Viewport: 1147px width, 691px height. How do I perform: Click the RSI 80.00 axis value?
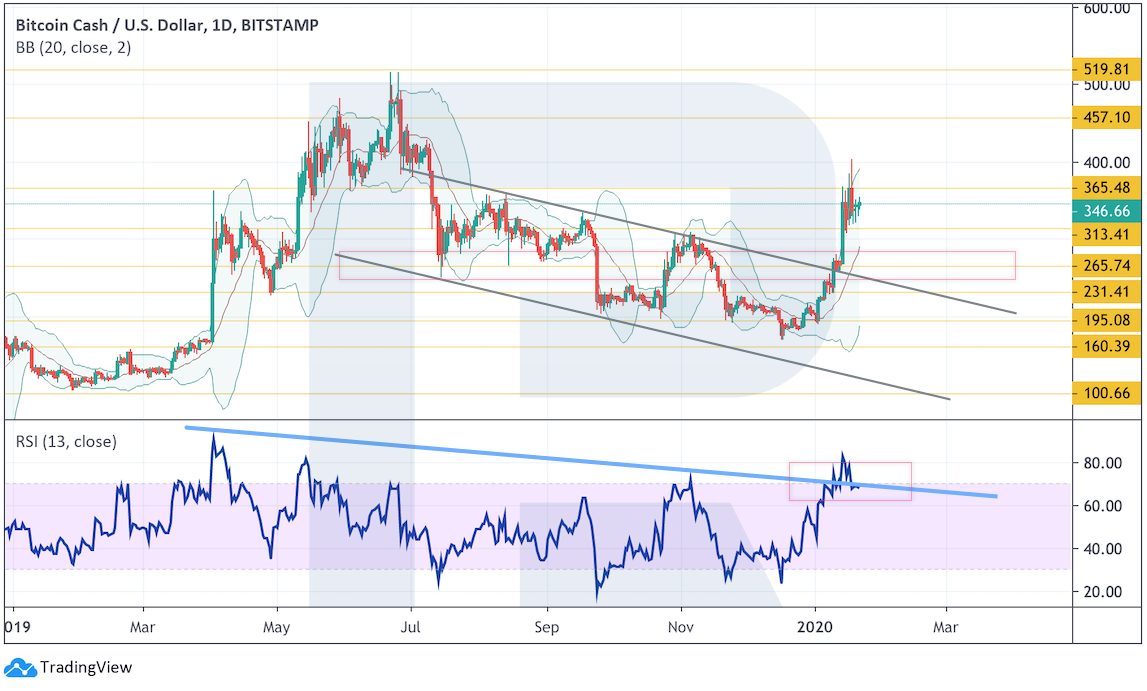click(x=1102, y=463)
